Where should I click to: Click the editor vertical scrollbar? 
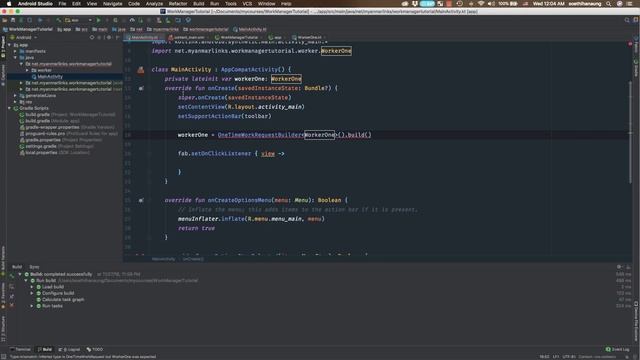pyautogui.click(x=630, y=133)
